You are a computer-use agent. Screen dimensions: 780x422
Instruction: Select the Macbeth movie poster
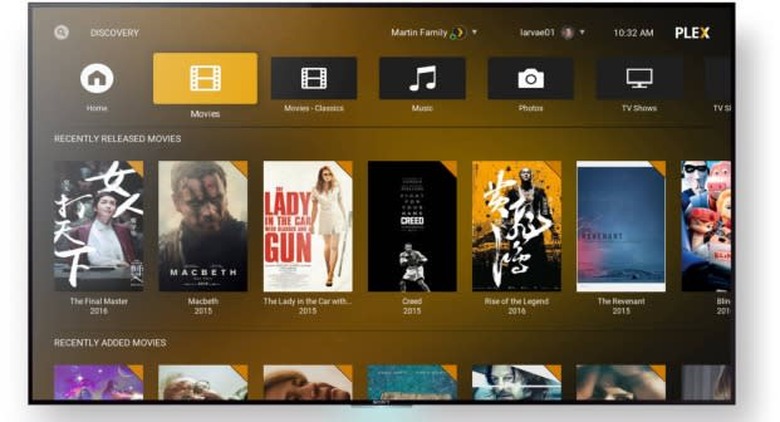pyautogui.click(x=203, y=226)
